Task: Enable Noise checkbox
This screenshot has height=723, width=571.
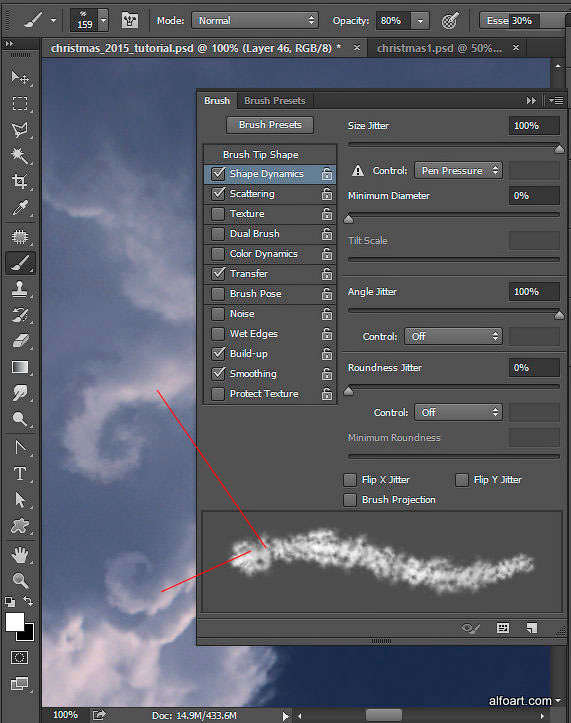Action: point(218,314)
